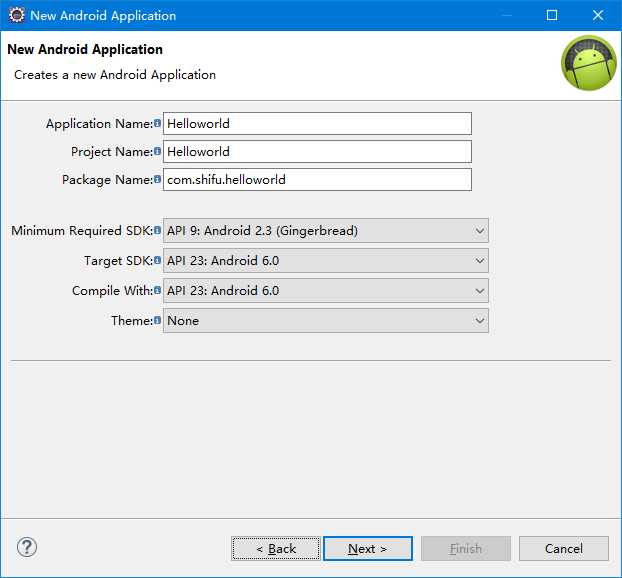This screenshot has height=578, width=622.
Task: Click 'Creates a new Android Application' description
Action: point(115,75)
